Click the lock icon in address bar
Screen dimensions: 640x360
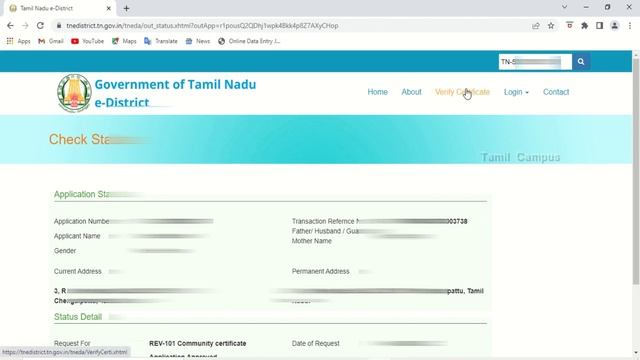tap(59, 25)
